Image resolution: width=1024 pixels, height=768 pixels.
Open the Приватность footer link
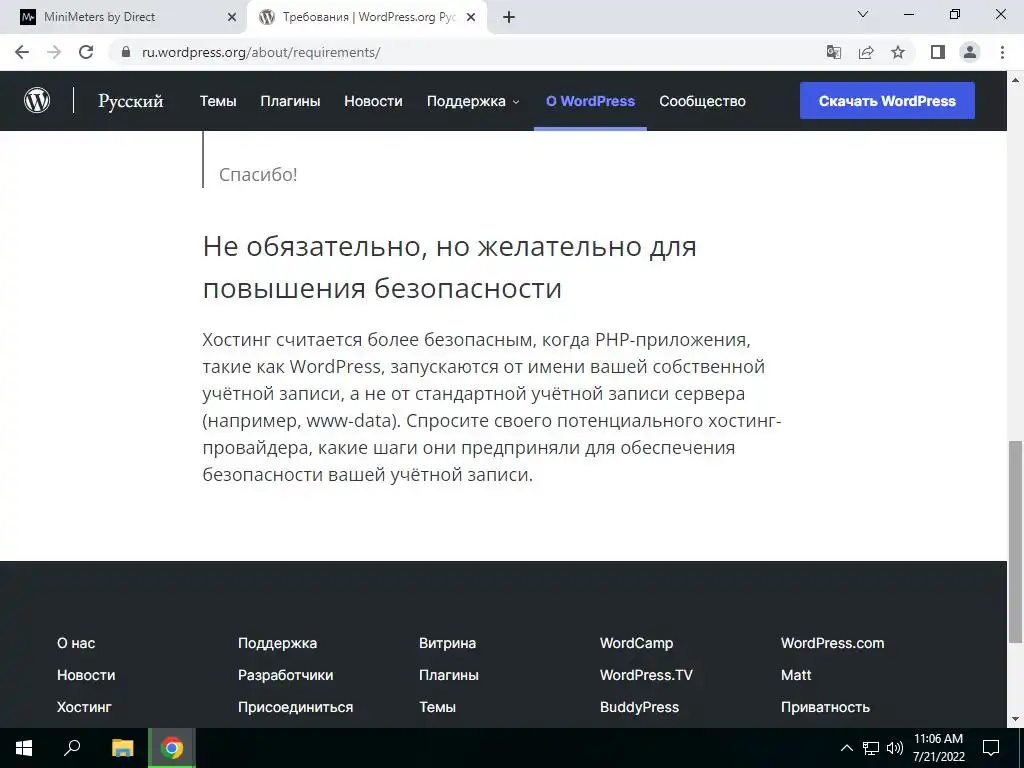click(x=825, y=707)
